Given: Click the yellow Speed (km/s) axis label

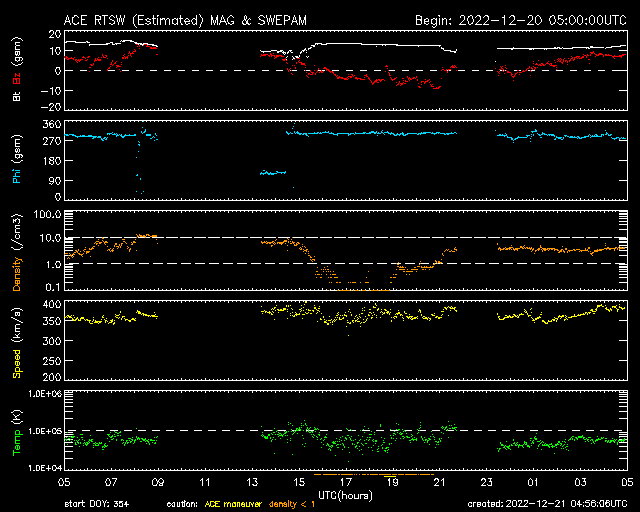Looking at the screenshot, I should [17, 340].
